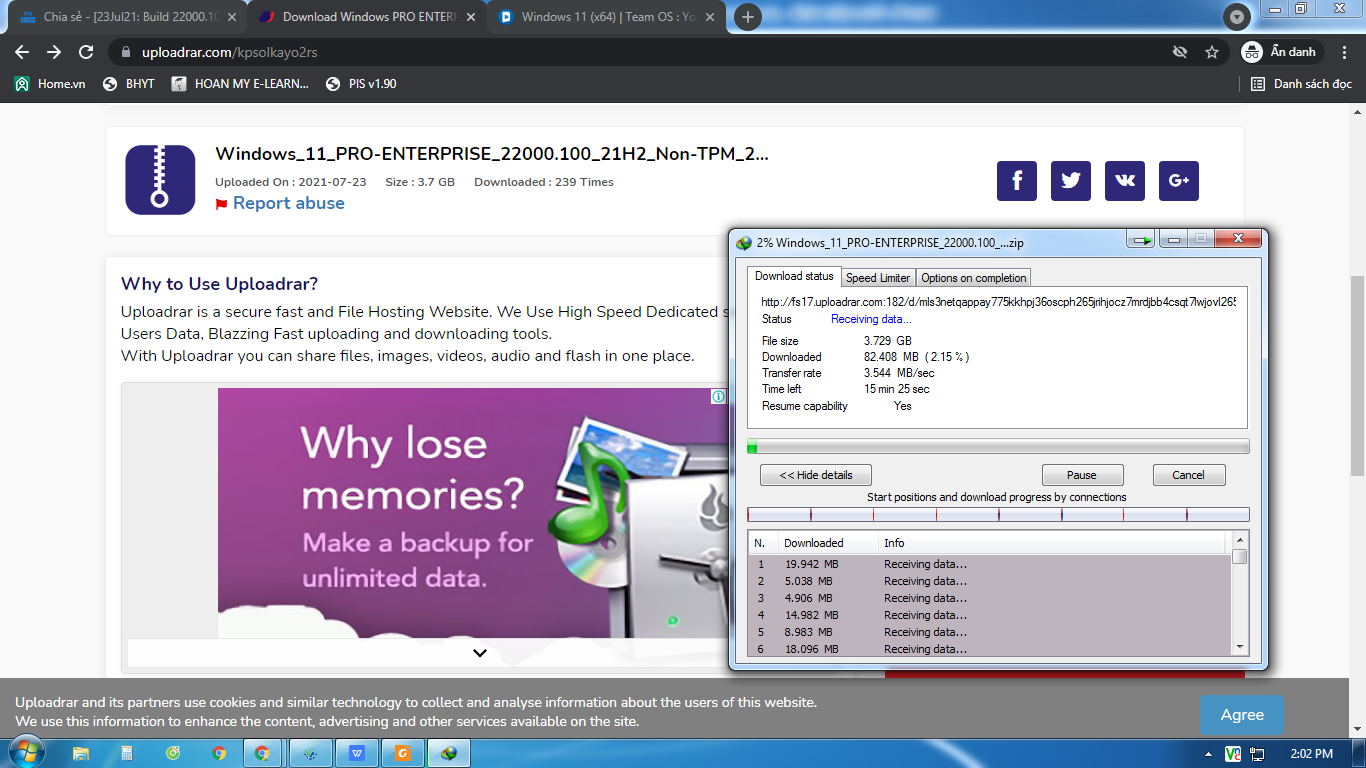This screenshot has width=1366, height=768.
Task: Click the 'Why lose memories?' ad banner
Action: [473, 513]
